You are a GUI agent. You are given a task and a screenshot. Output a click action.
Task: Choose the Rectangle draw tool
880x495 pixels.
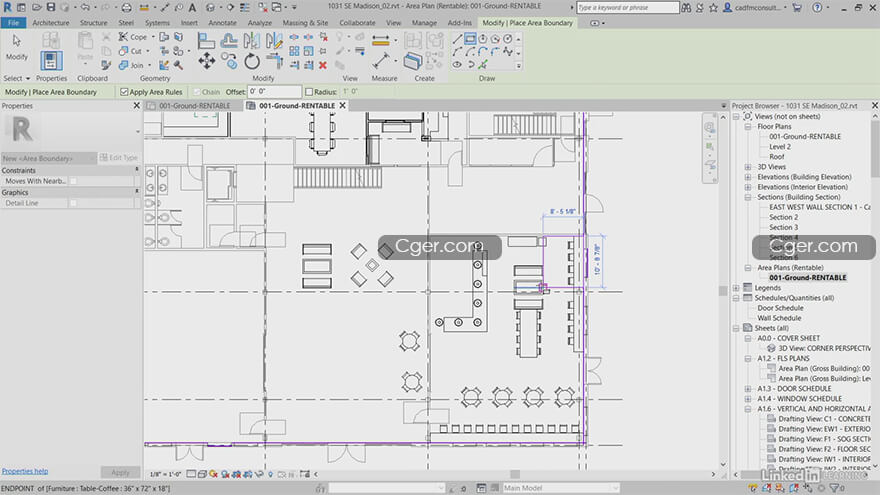[470, 39]
